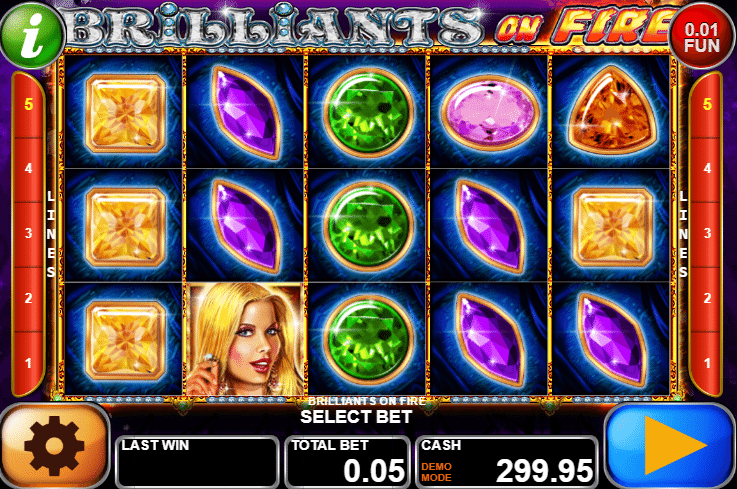737x489 pixels.
Task: Click the top-left yellow square gem
Action: click(x=125, y=113)
